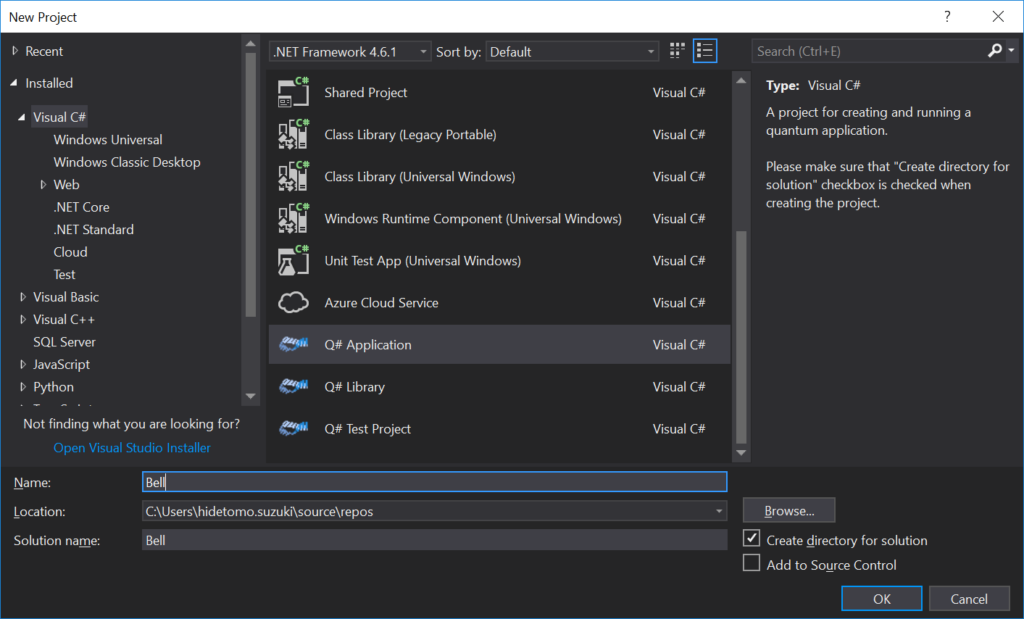Viewport: 1024px width, 619px height.
Task: Click the Cancel button
Action: (x=969, y=598)
